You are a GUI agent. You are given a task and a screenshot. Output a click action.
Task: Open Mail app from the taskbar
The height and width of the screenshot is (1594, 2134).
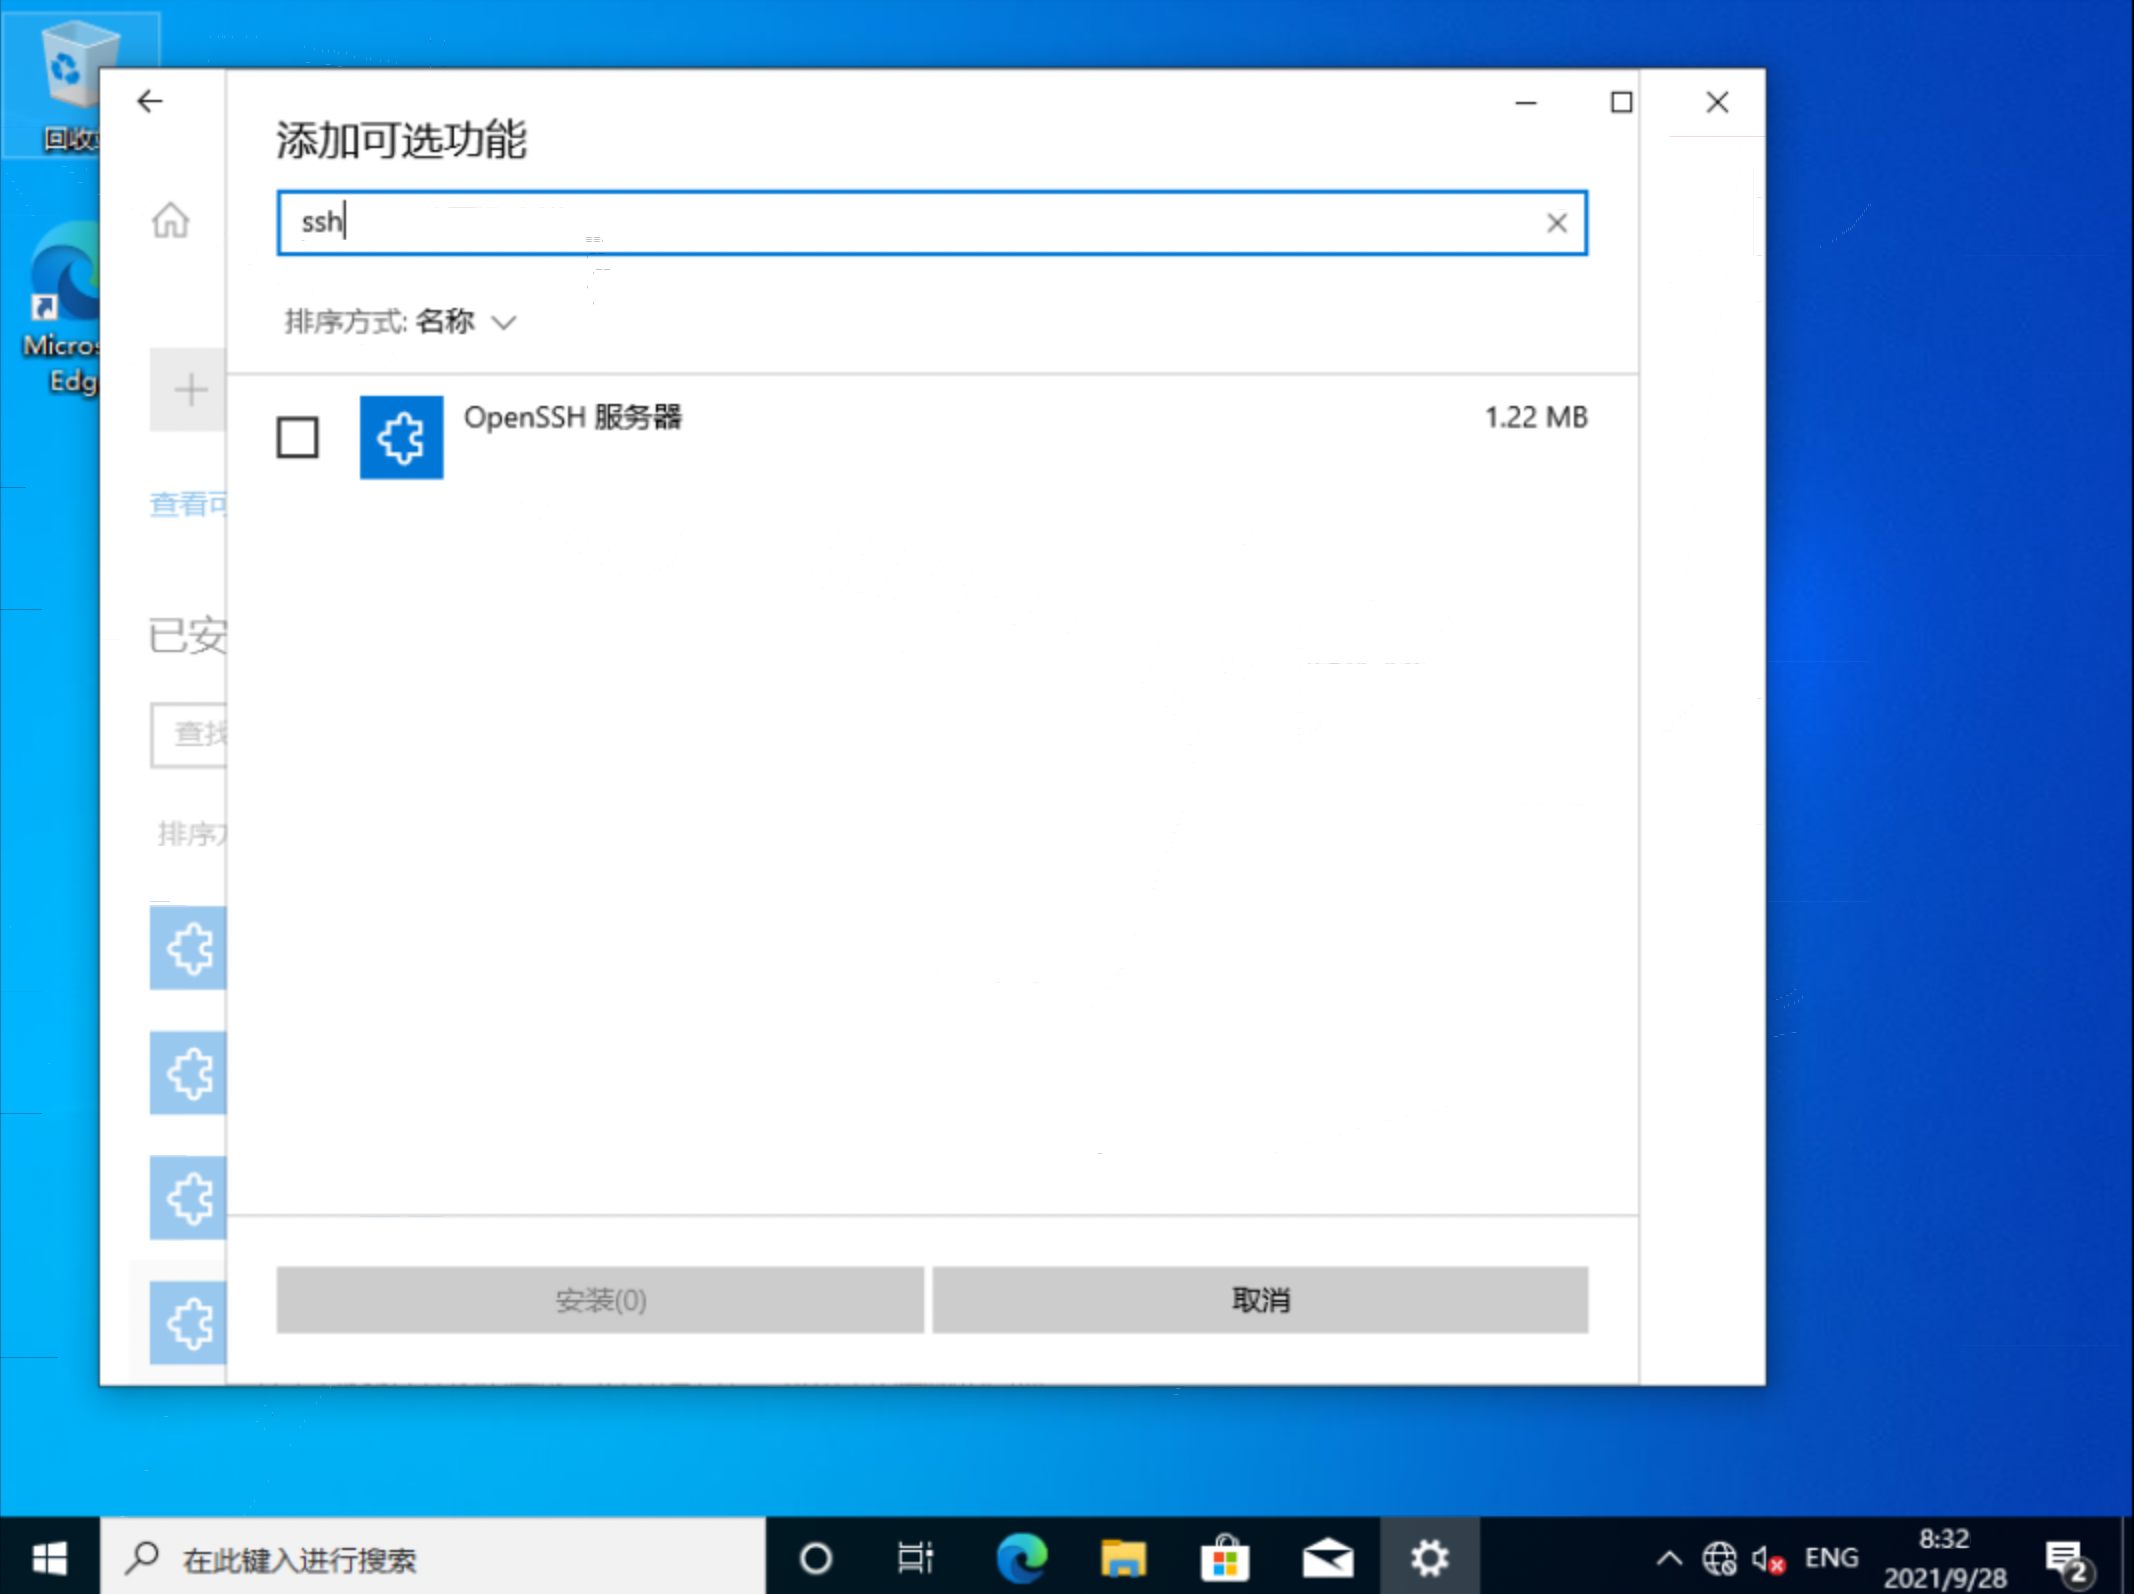(x=1327, y=1558)
